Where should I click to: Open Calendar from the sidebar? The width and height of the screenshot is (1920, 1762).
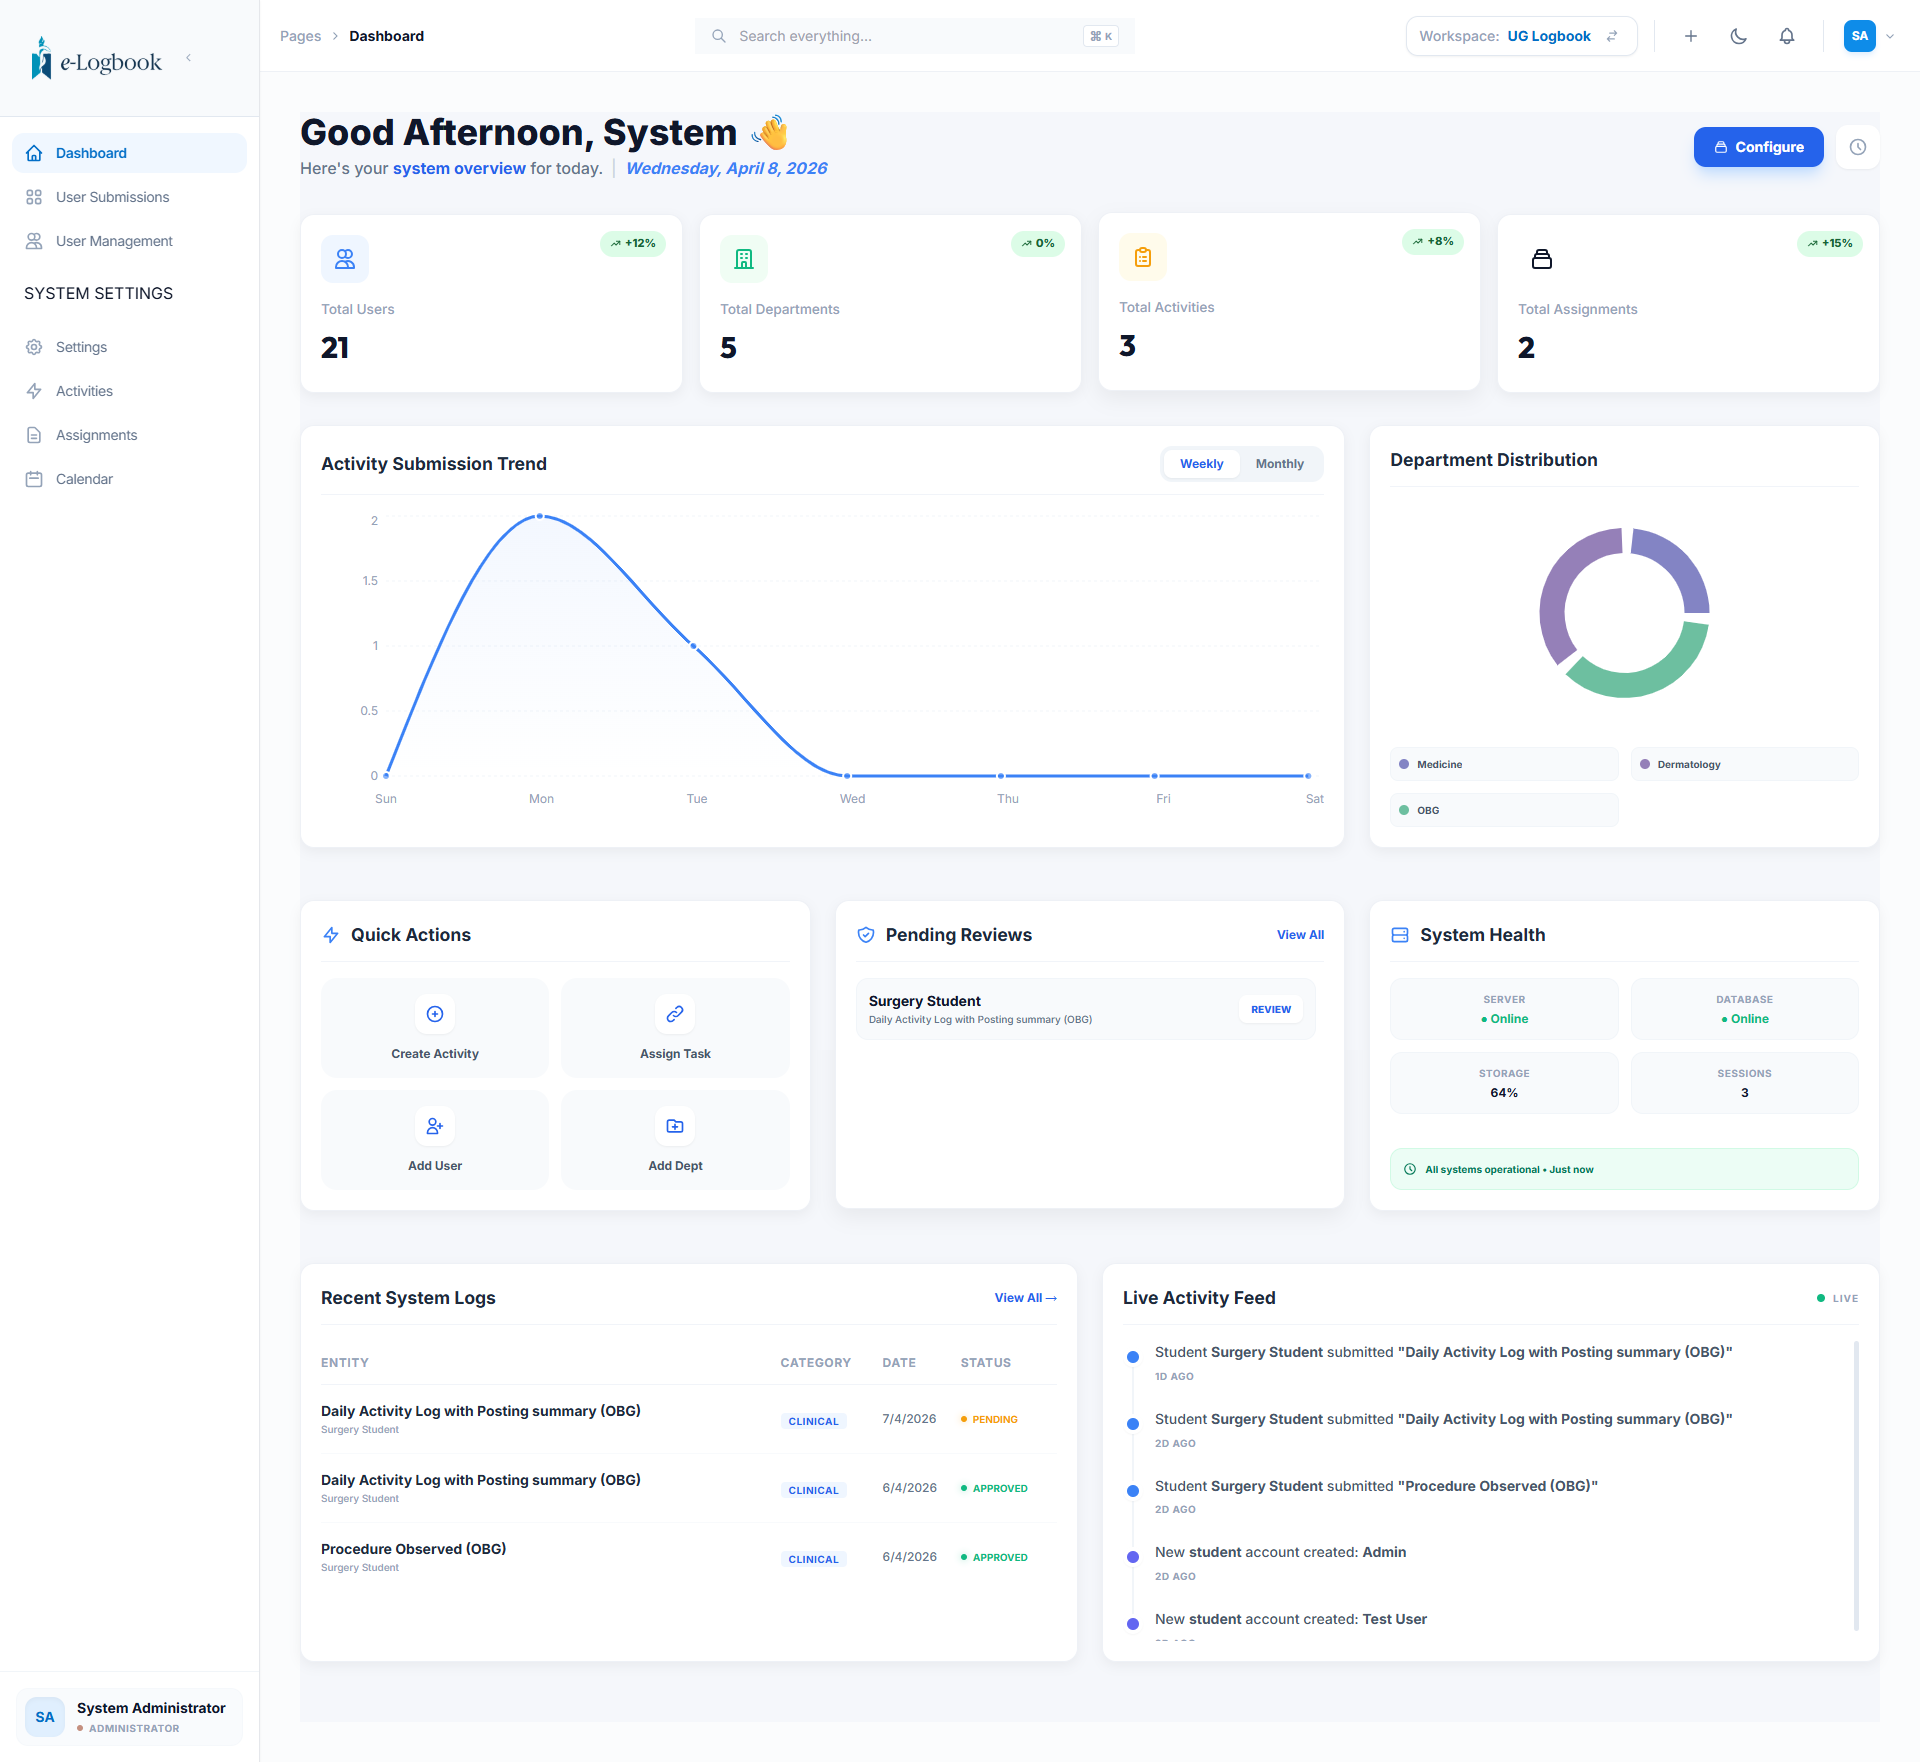pyautogui.click(x=84, y=479)
